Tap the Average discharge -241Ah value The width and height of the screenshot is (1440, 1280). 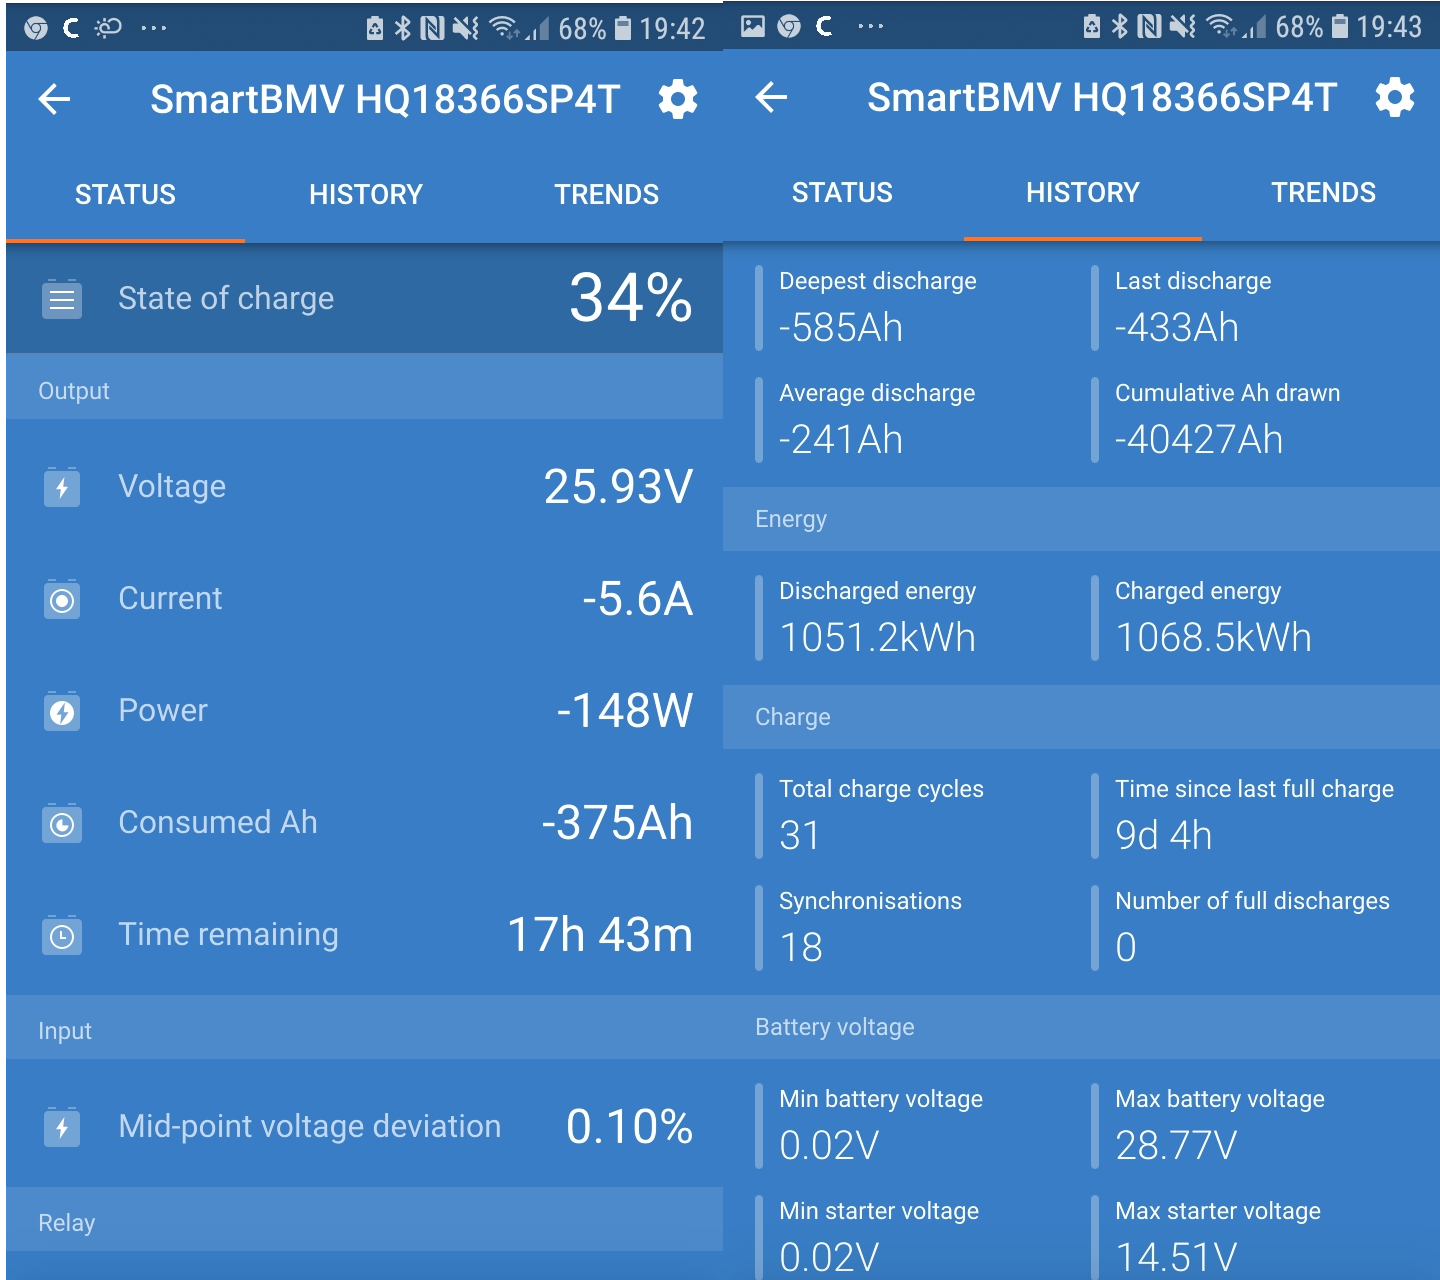pyautogui.click(x=841, y=440)
